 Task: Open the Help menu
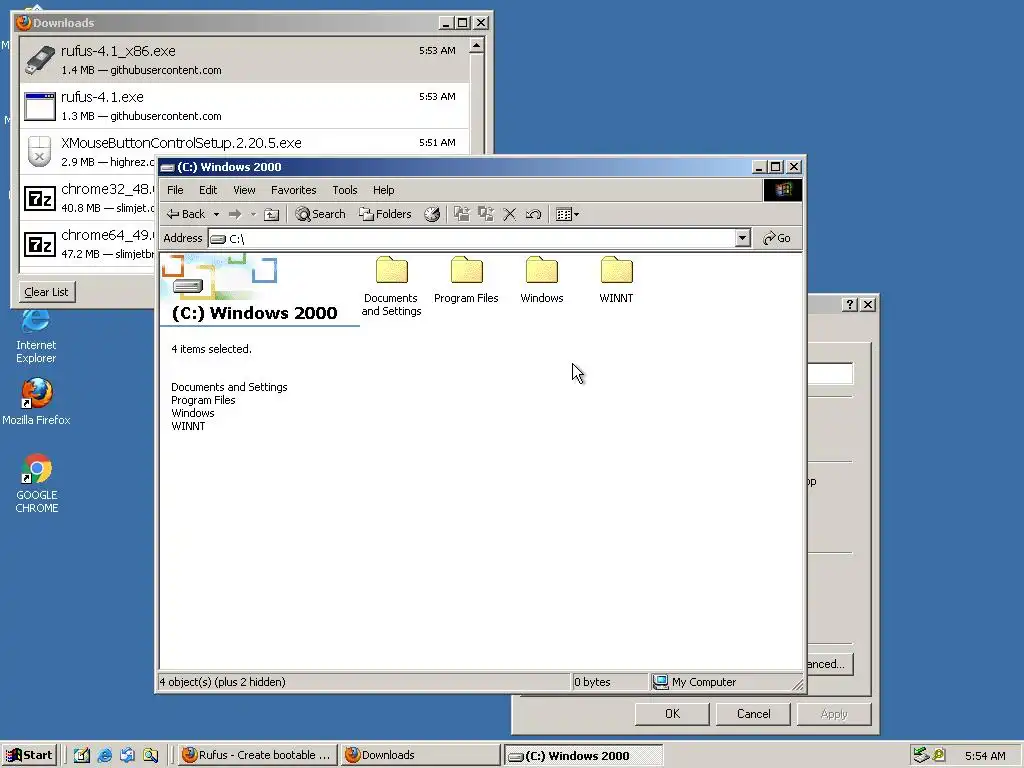[383, 190]
